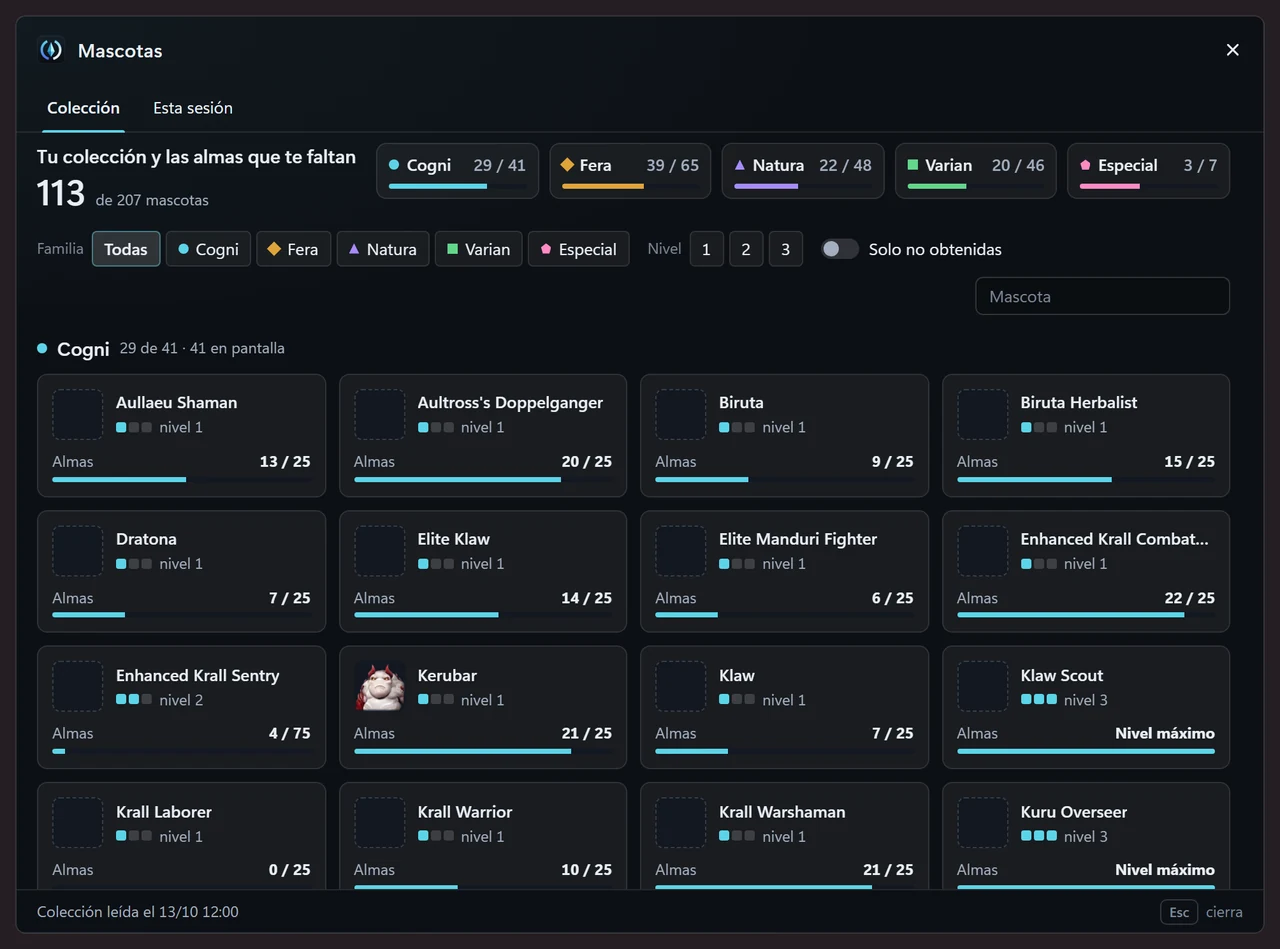The height and width of the screenshot is (949, 1280).
Task: Click the empty portrait slot of Dratona
Action: pyautogui.click(x=78, y=551)
